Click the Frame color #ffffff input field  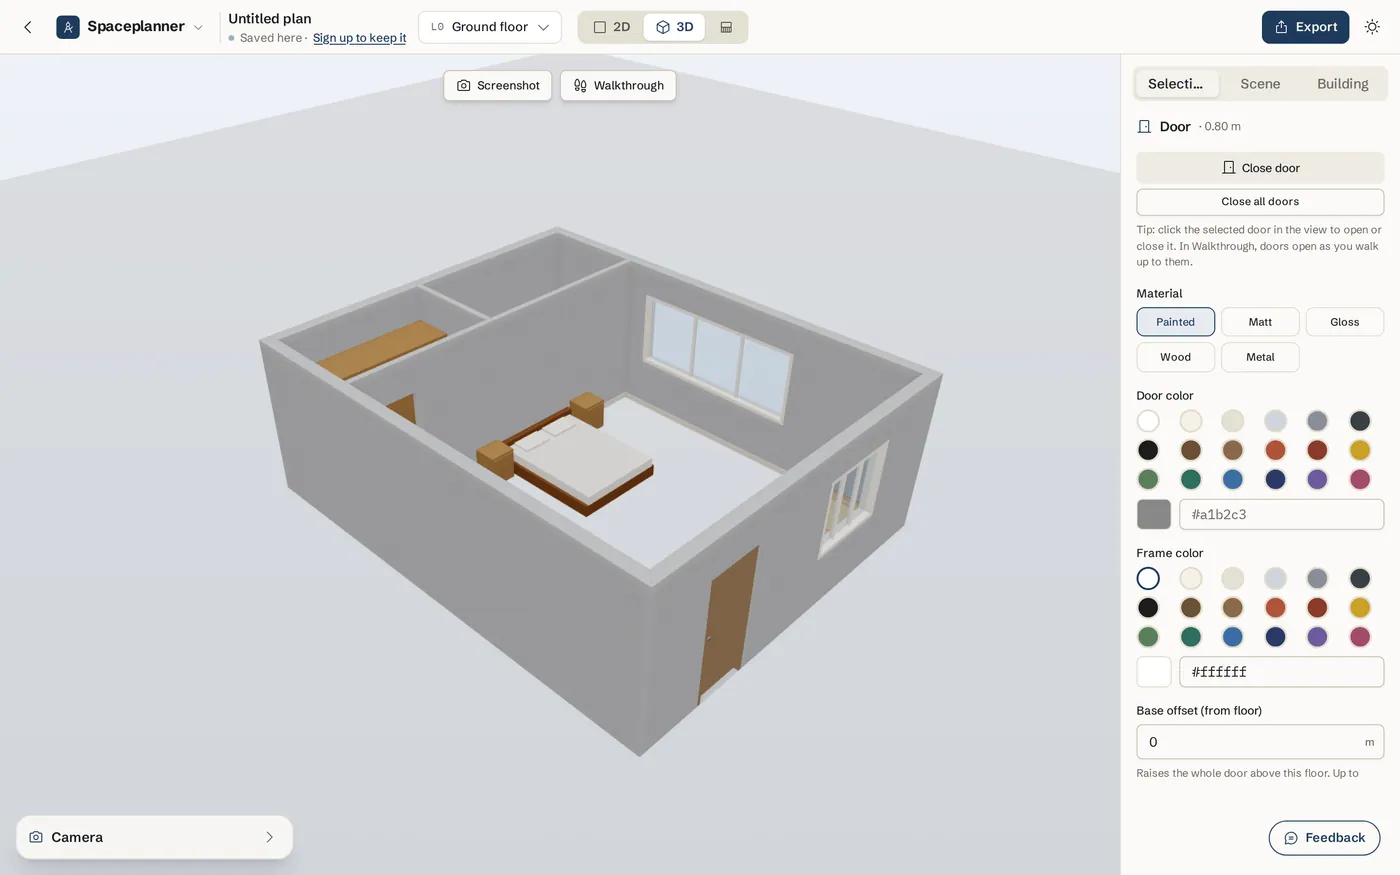point(1281,672)
